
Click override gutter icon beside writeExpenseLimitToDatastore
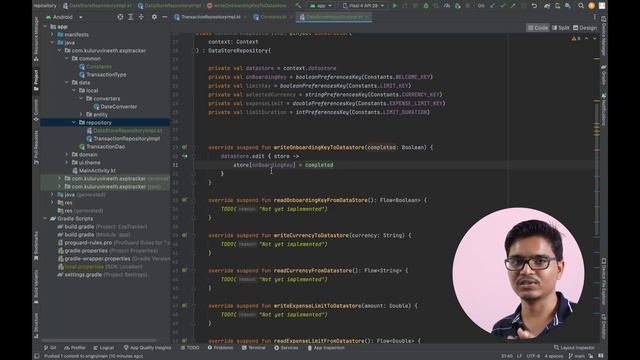click(184, 306)
